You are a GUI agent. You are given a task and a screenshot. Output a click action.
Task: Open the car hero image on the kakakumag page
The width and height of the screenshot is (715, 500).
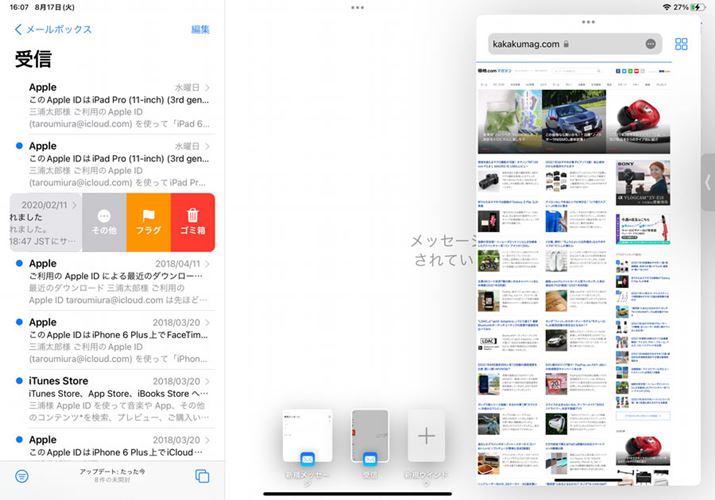(574, 121)
